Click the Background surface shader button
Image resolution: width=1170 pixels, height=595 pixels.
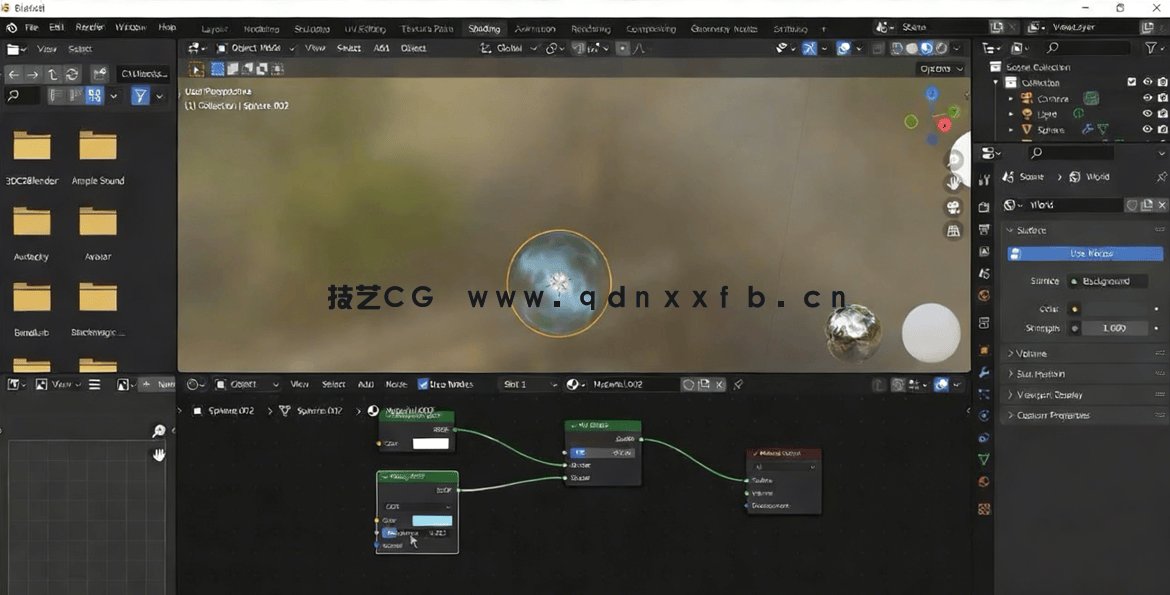click(x=1106, y=281)
